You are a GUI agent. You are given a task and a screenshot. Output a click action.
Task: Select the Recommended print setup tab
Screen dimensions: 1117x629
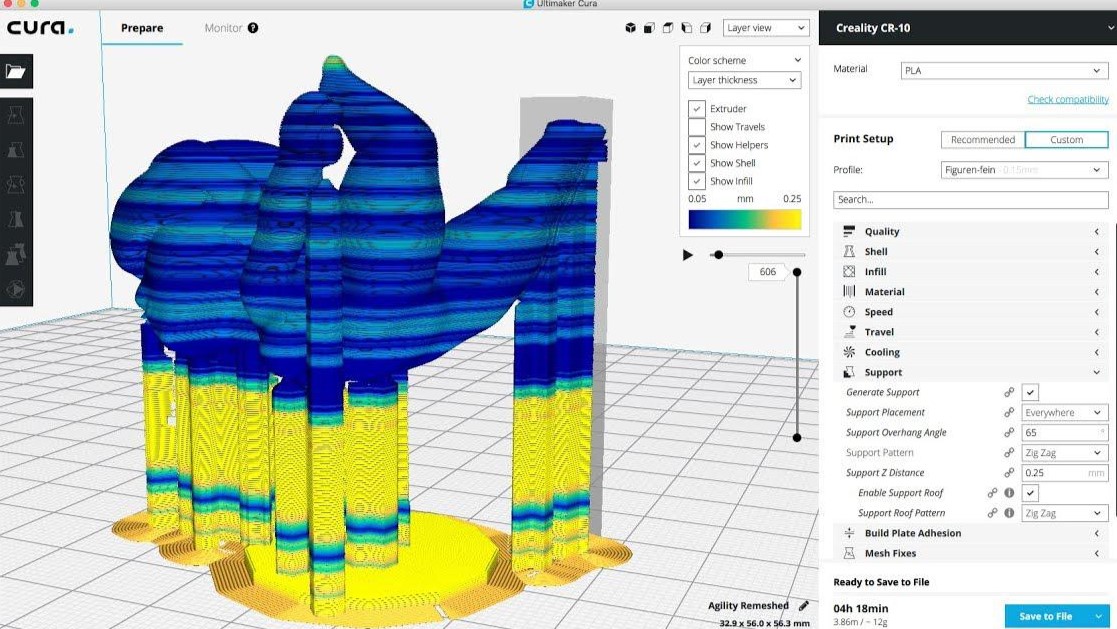[982, 140]
